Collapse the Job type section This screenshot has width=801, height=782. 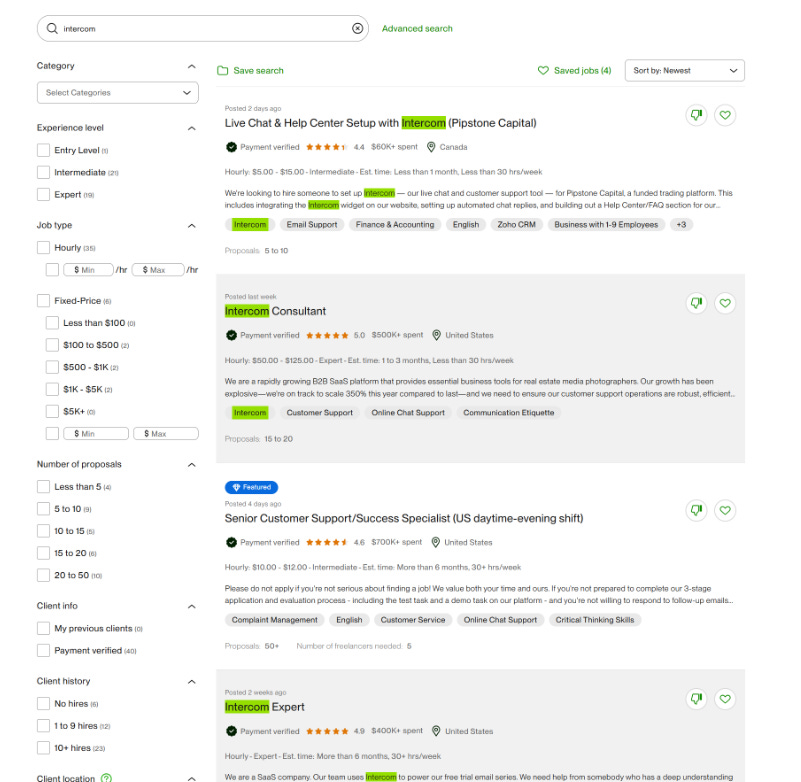[192, 226]
